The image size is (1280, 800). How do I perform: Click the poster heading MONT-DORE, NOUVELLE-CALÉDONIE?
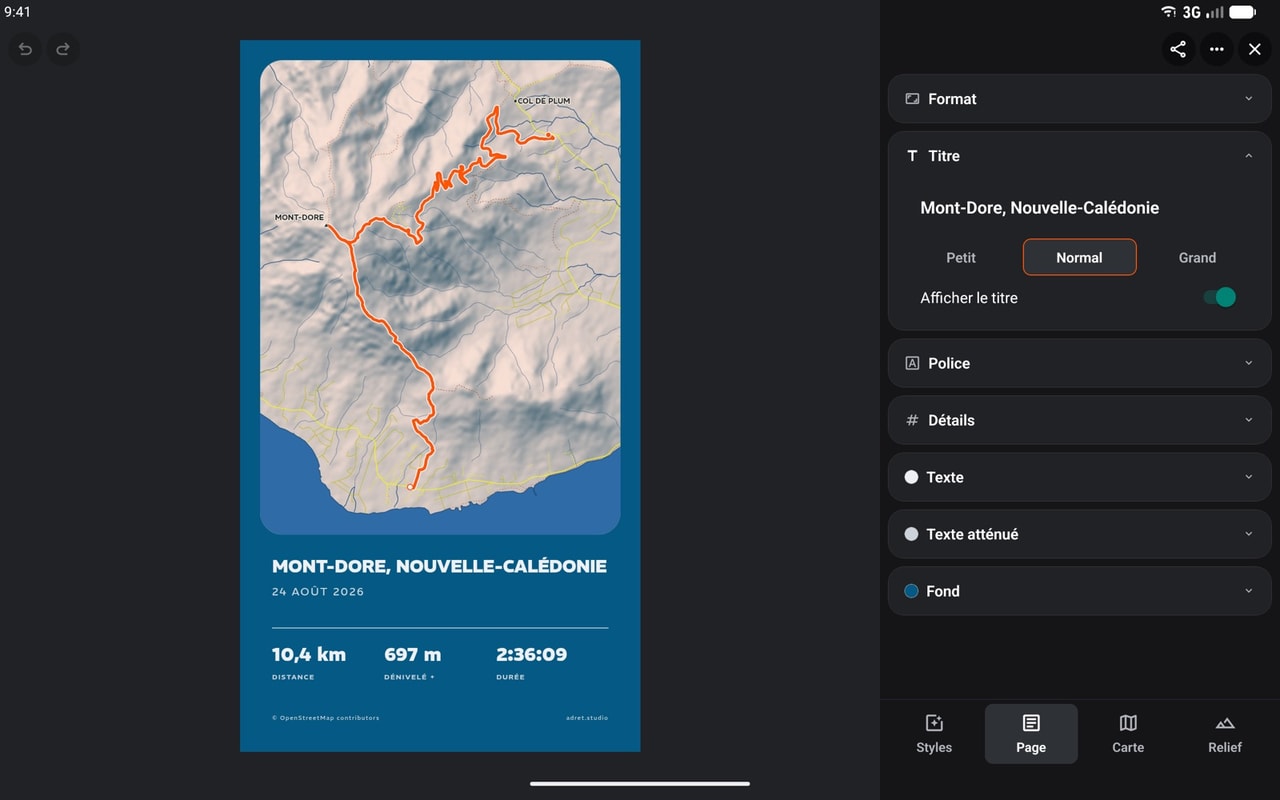pyautogui.click(x=439, y=566)
